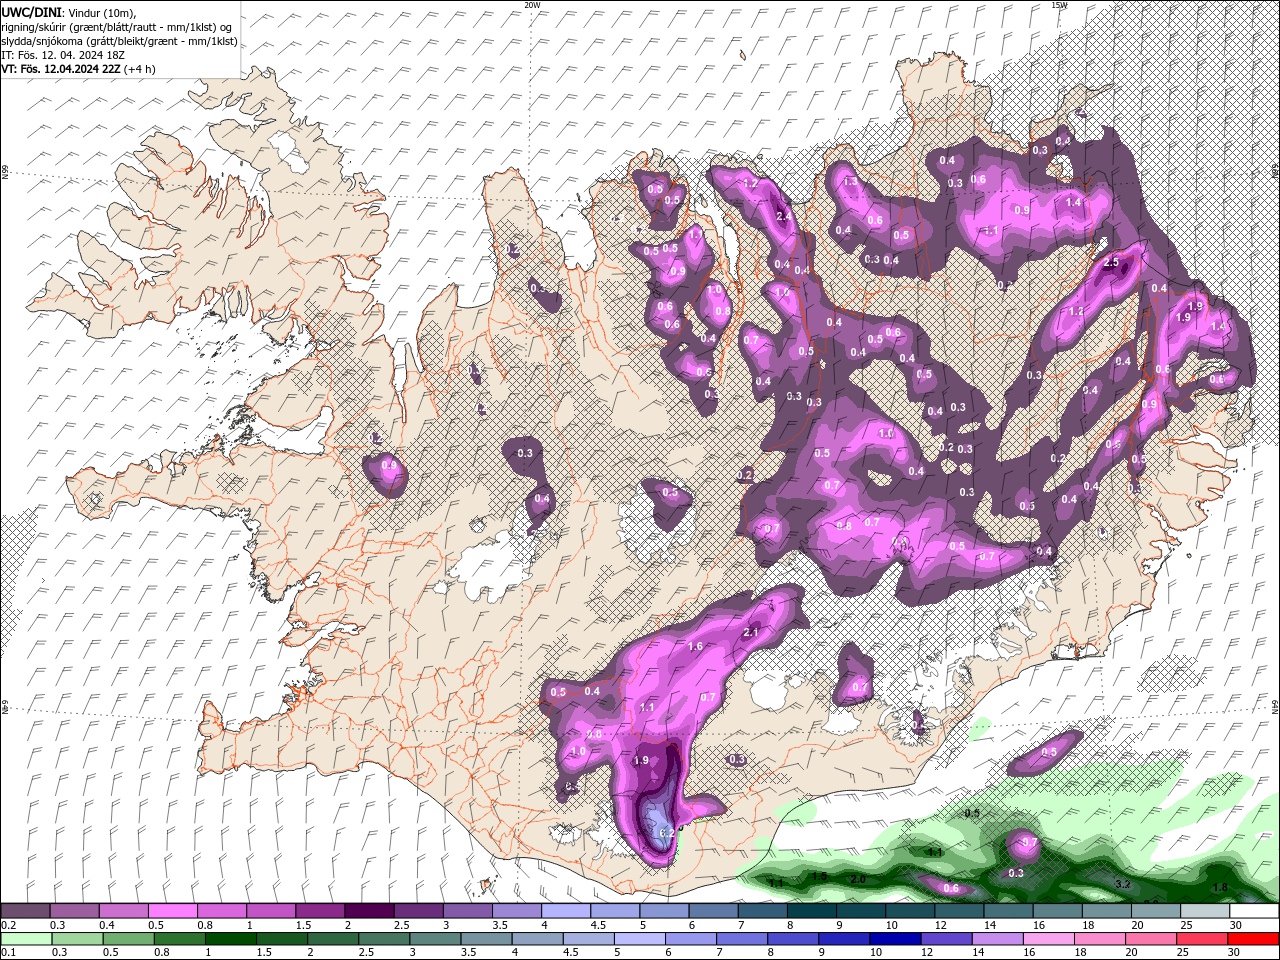Click the 'slydda/snjókoma (grátt/bleikt/grænt - mm/1klst)' line
The width and height of the screenshot is (1280, 960).
click(x=119, y=41)
